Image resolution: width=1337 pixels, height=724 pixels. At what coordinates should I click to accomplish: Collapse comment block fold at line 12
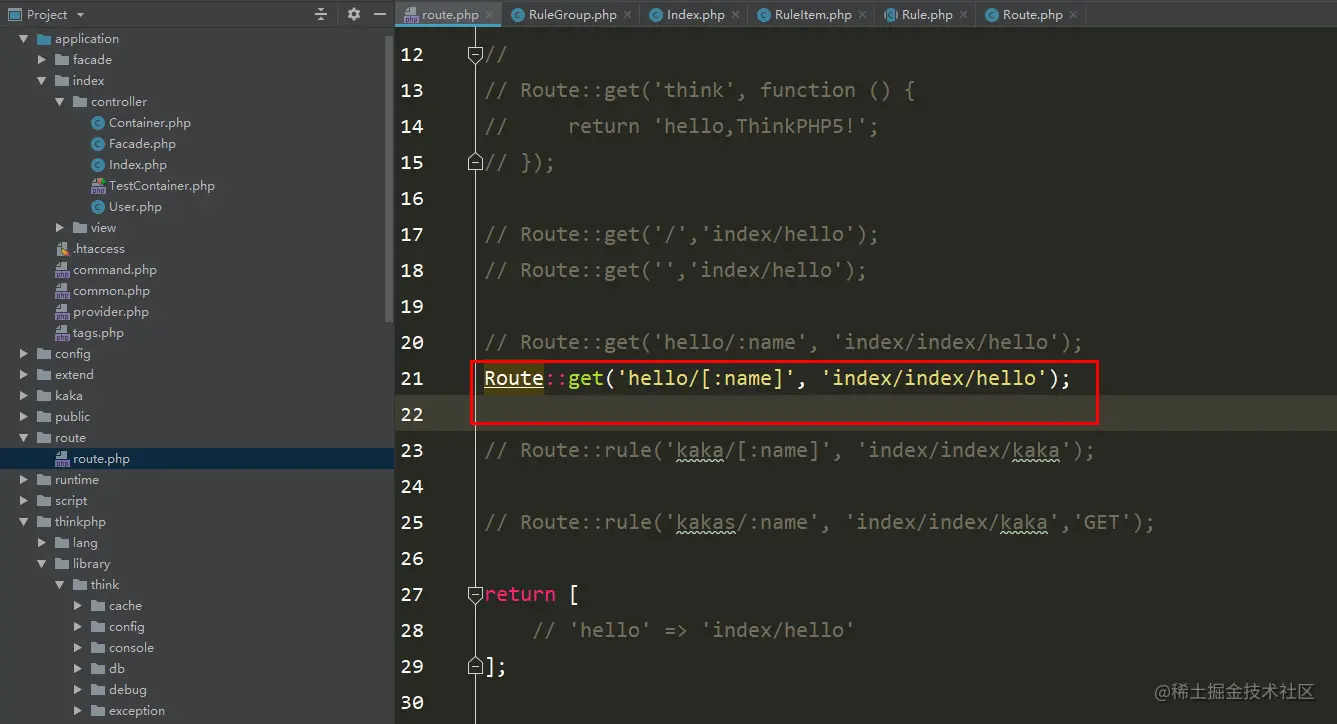point(476,54)
